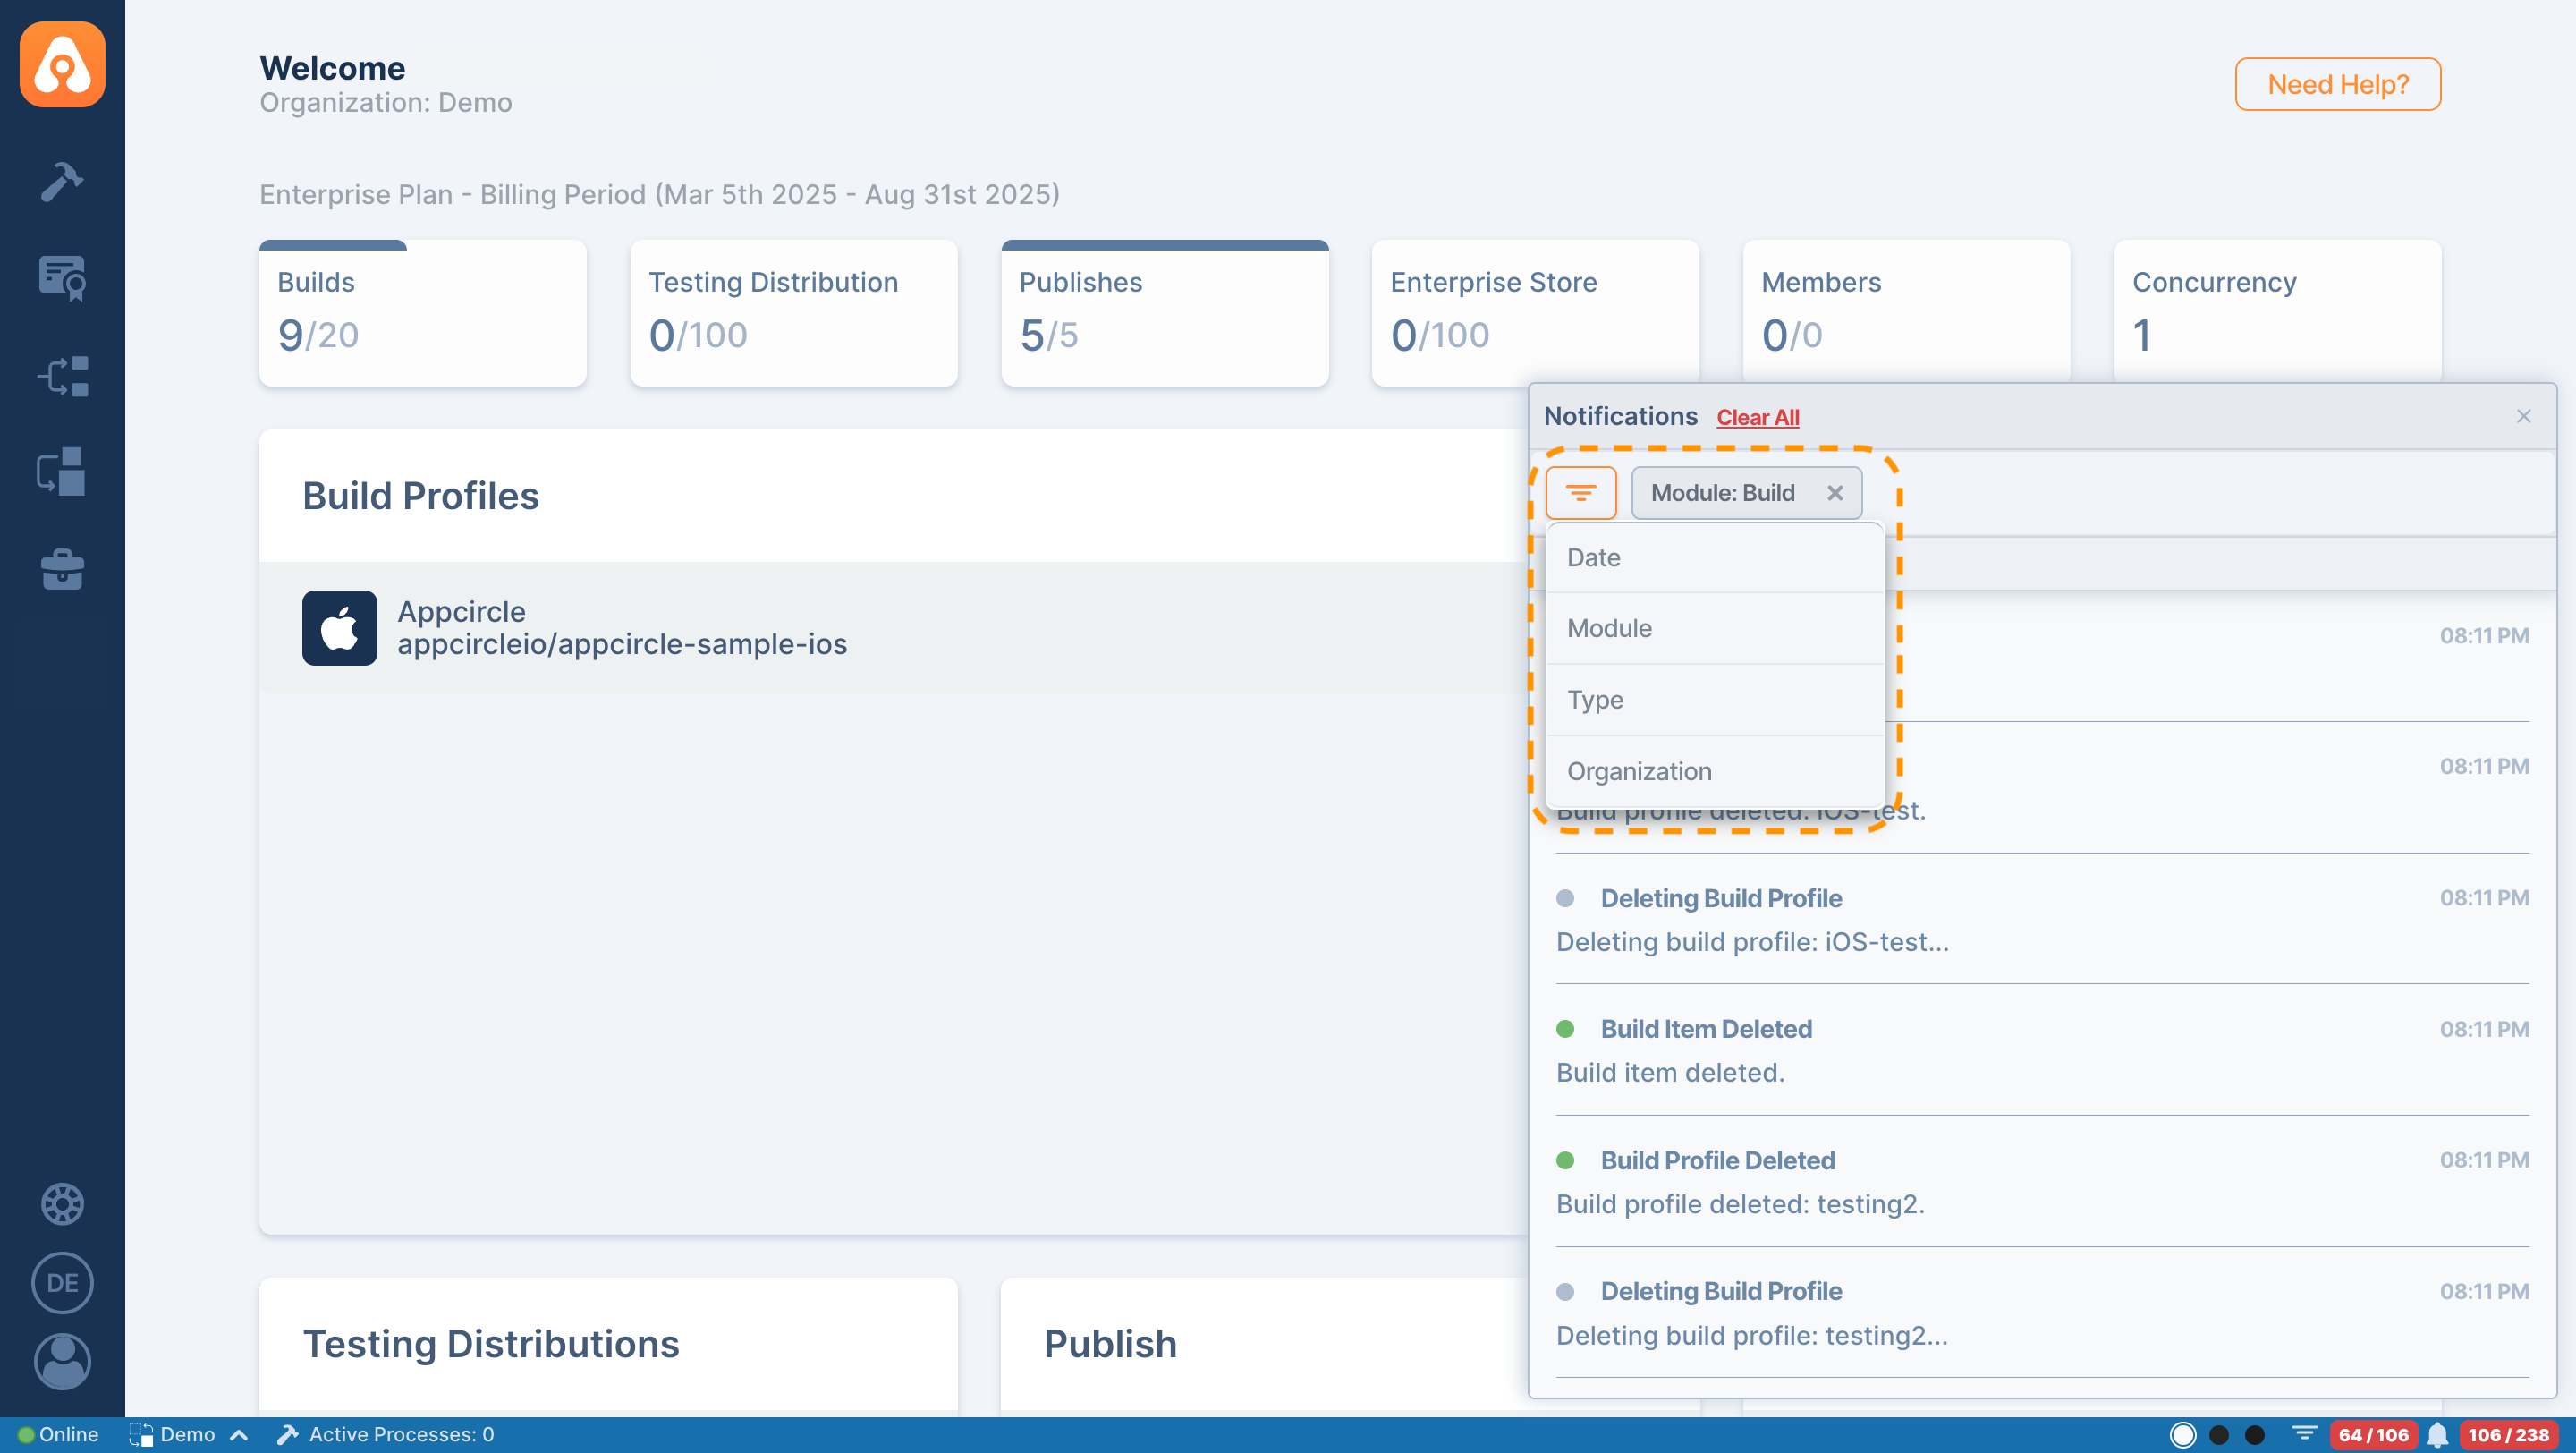This screenshot has height=1453, width=2576.
Task: Toggle the notifications filter dropdown button
Action: 1581,493
